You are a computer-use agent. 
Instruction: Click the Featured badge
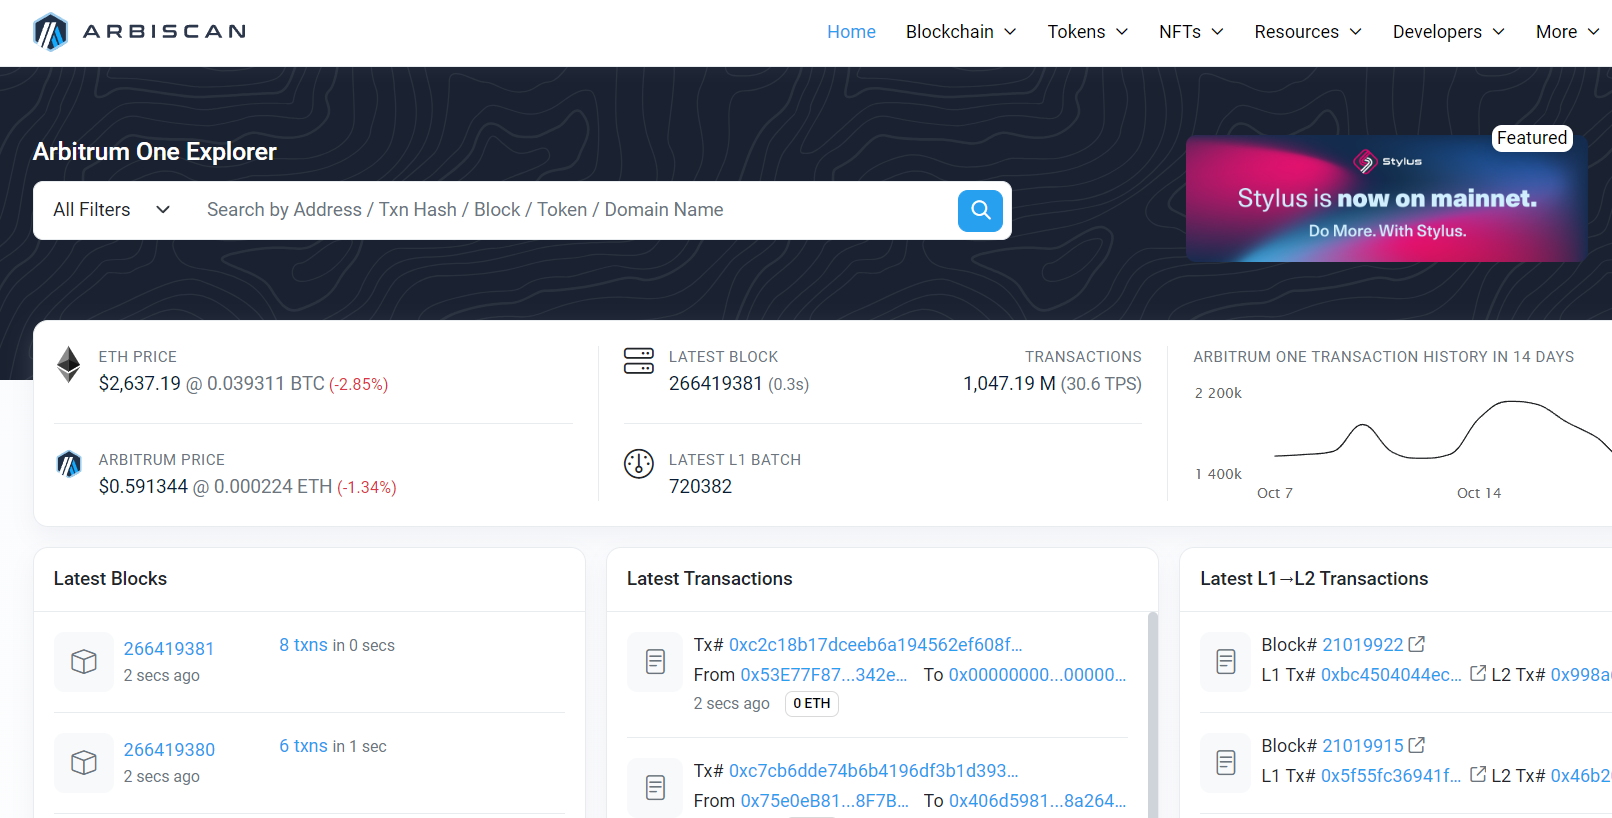click(1532, 138)
